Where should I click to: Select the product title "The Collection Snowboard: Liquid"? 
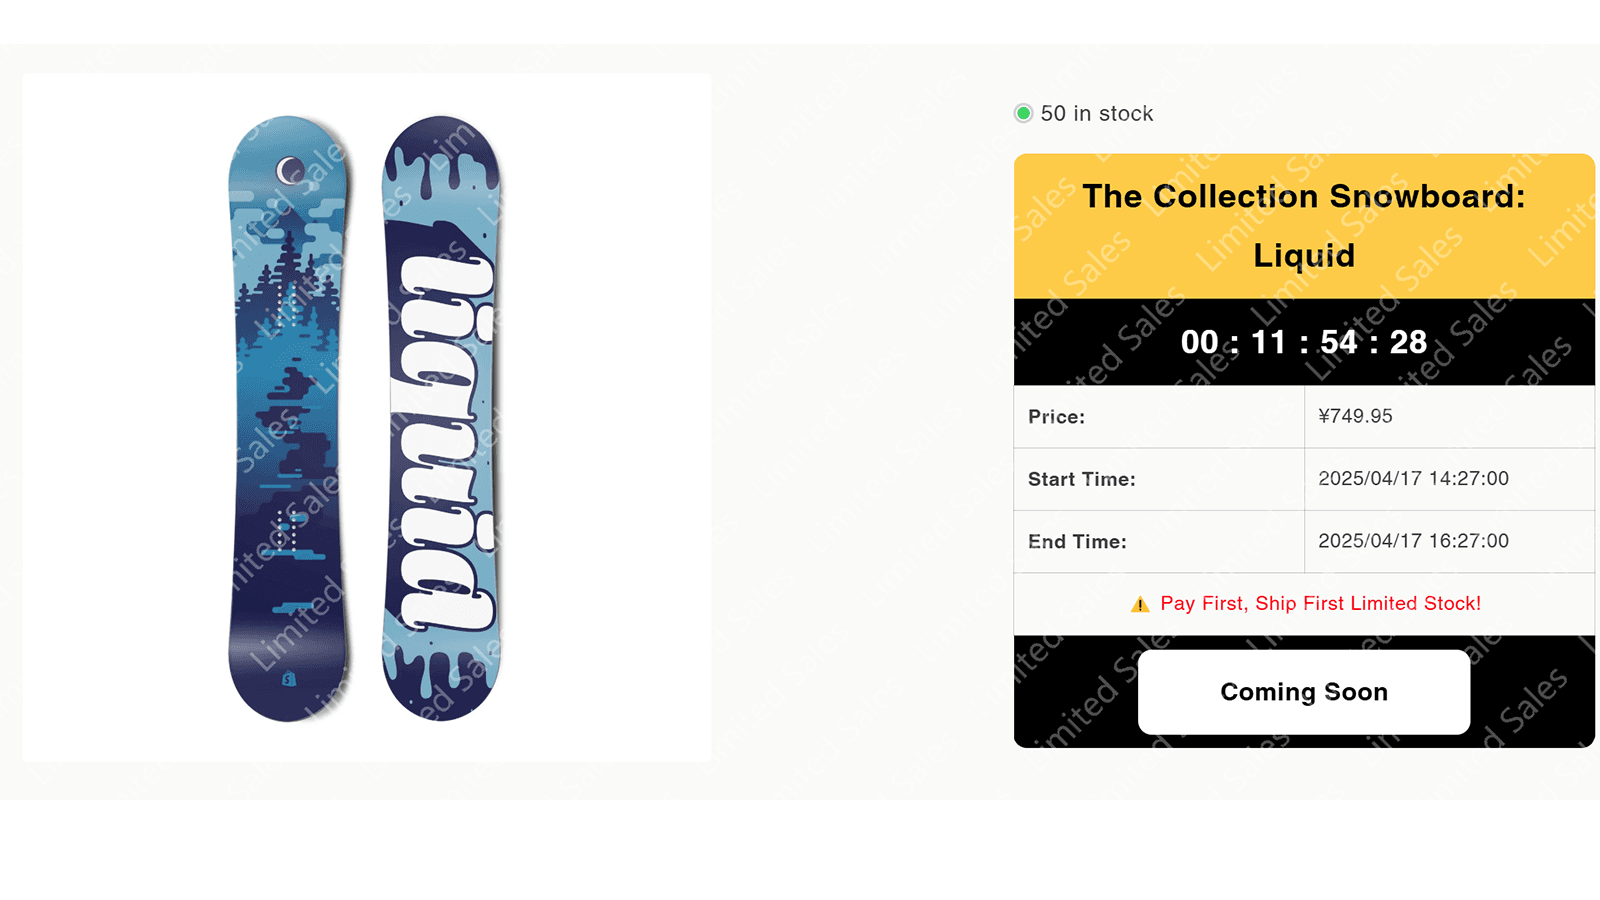coord(1304,225)
